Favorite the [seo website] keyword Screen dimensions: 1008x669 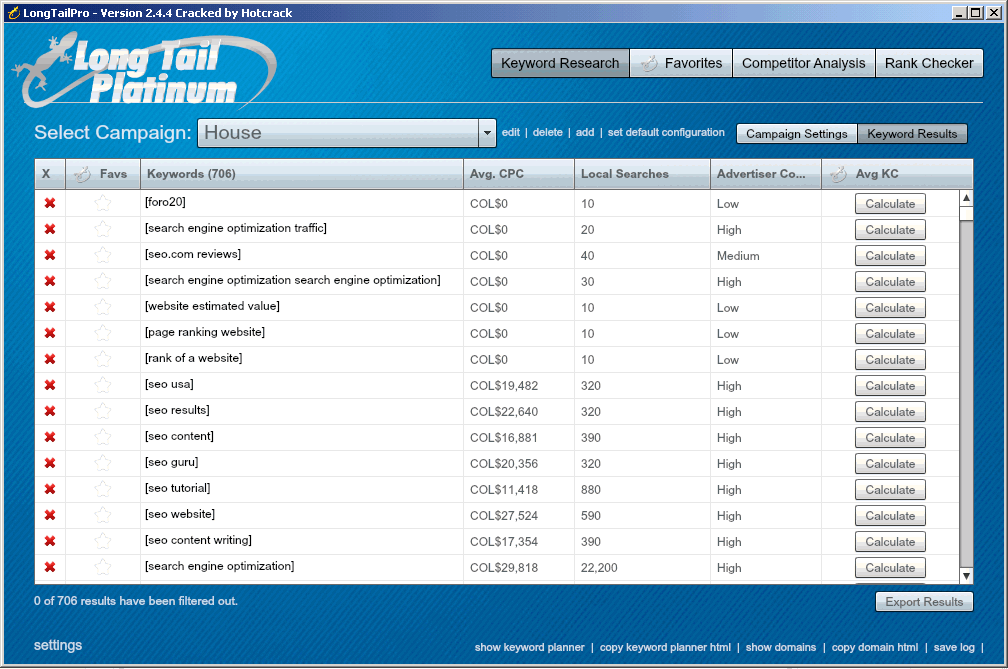[x=103, y=515]
